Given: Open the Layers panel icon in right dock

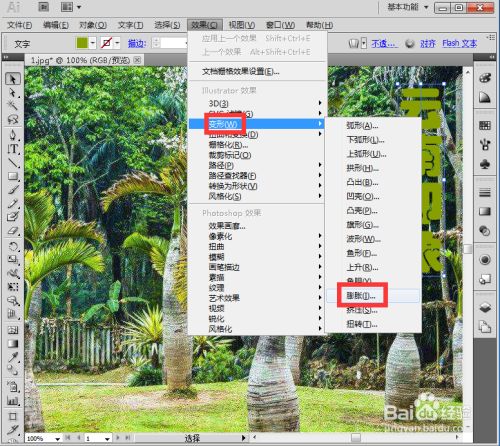Looking at the screenshot, I should pyautogui.click(x=485, y=307).
